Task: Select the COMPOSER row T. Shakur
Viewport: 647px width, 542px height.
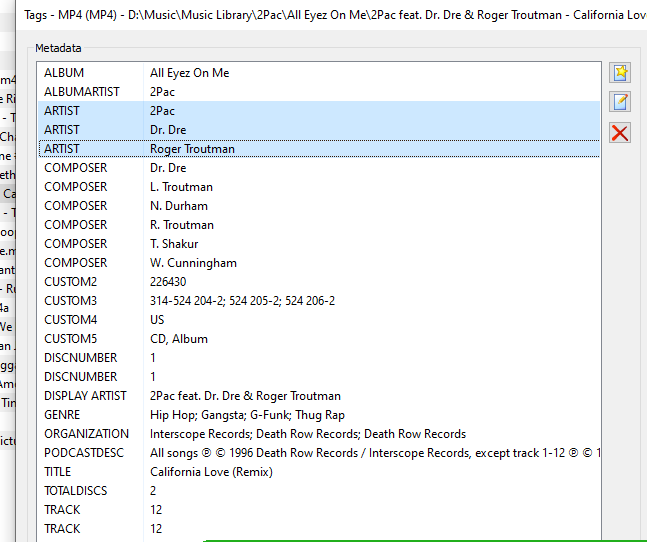Action: point(319,244)
